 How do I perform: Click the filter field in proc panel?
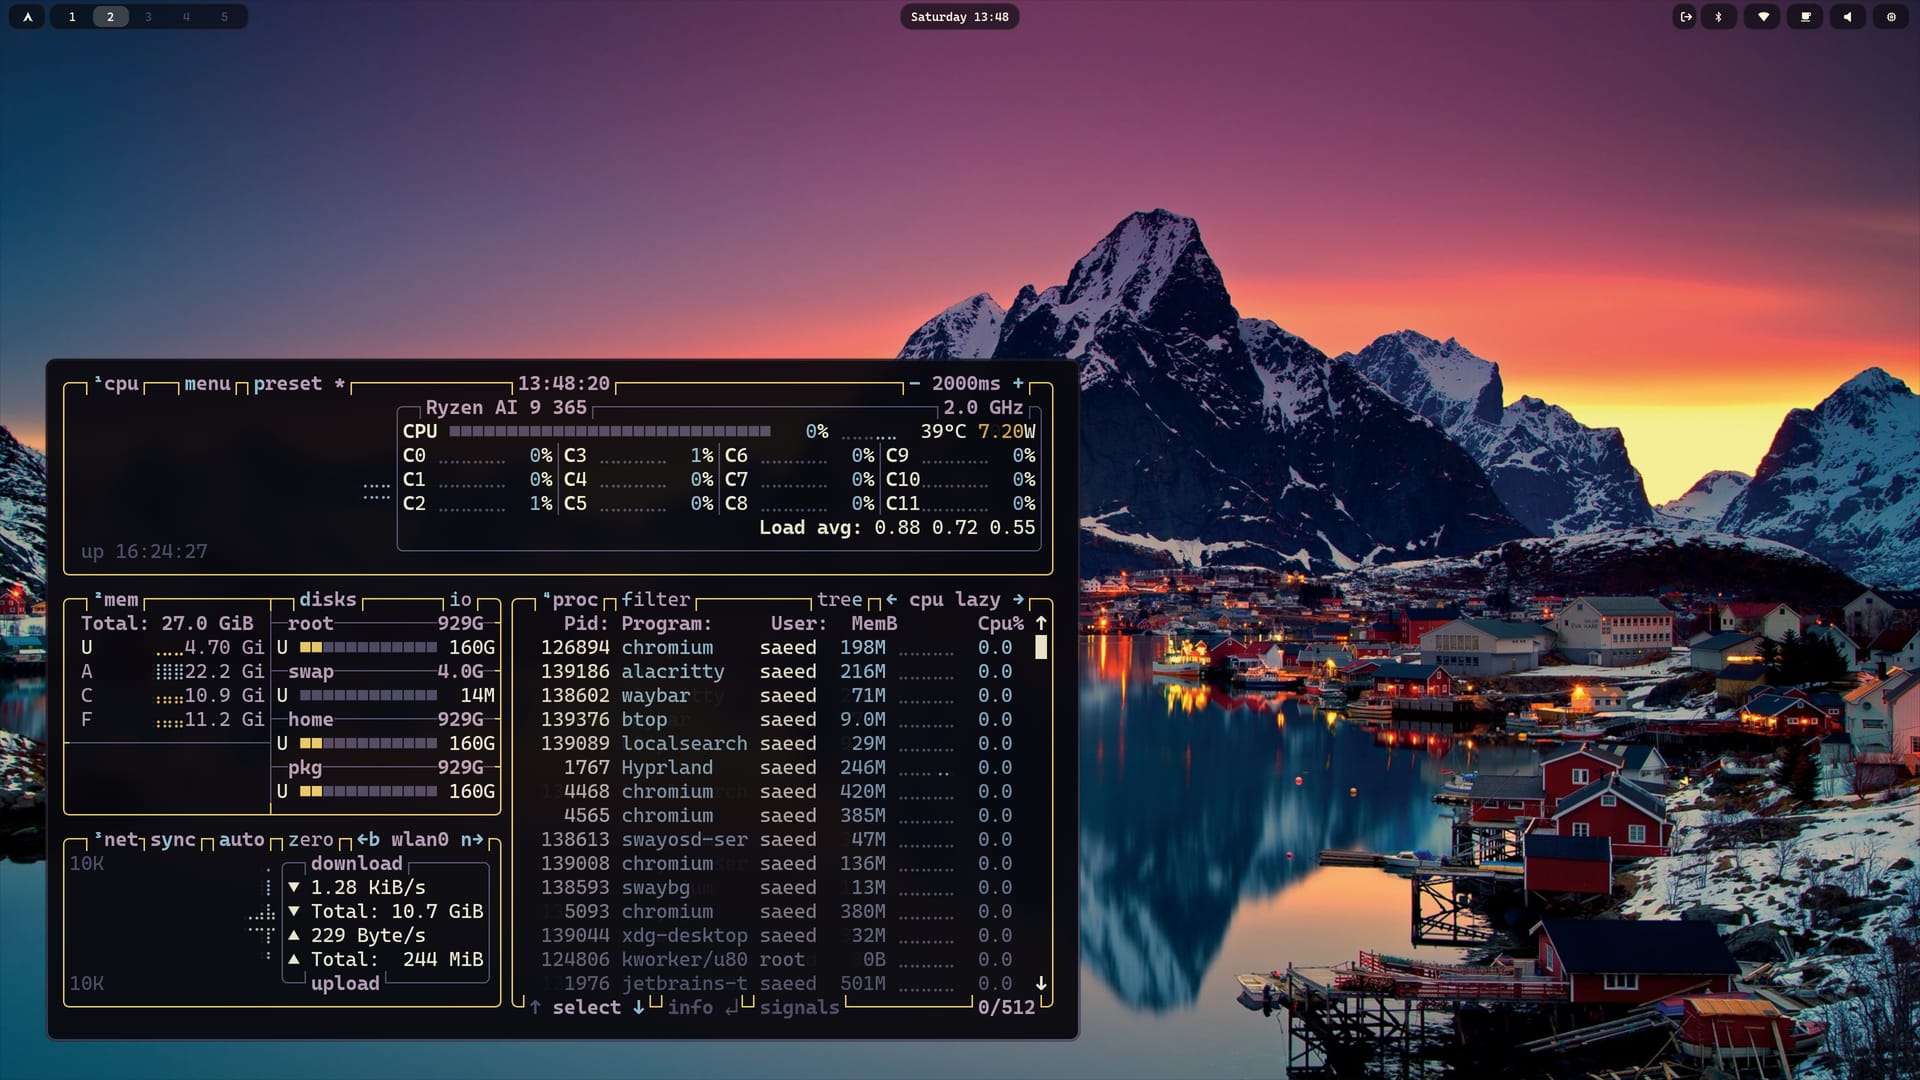tap(655, 599)
